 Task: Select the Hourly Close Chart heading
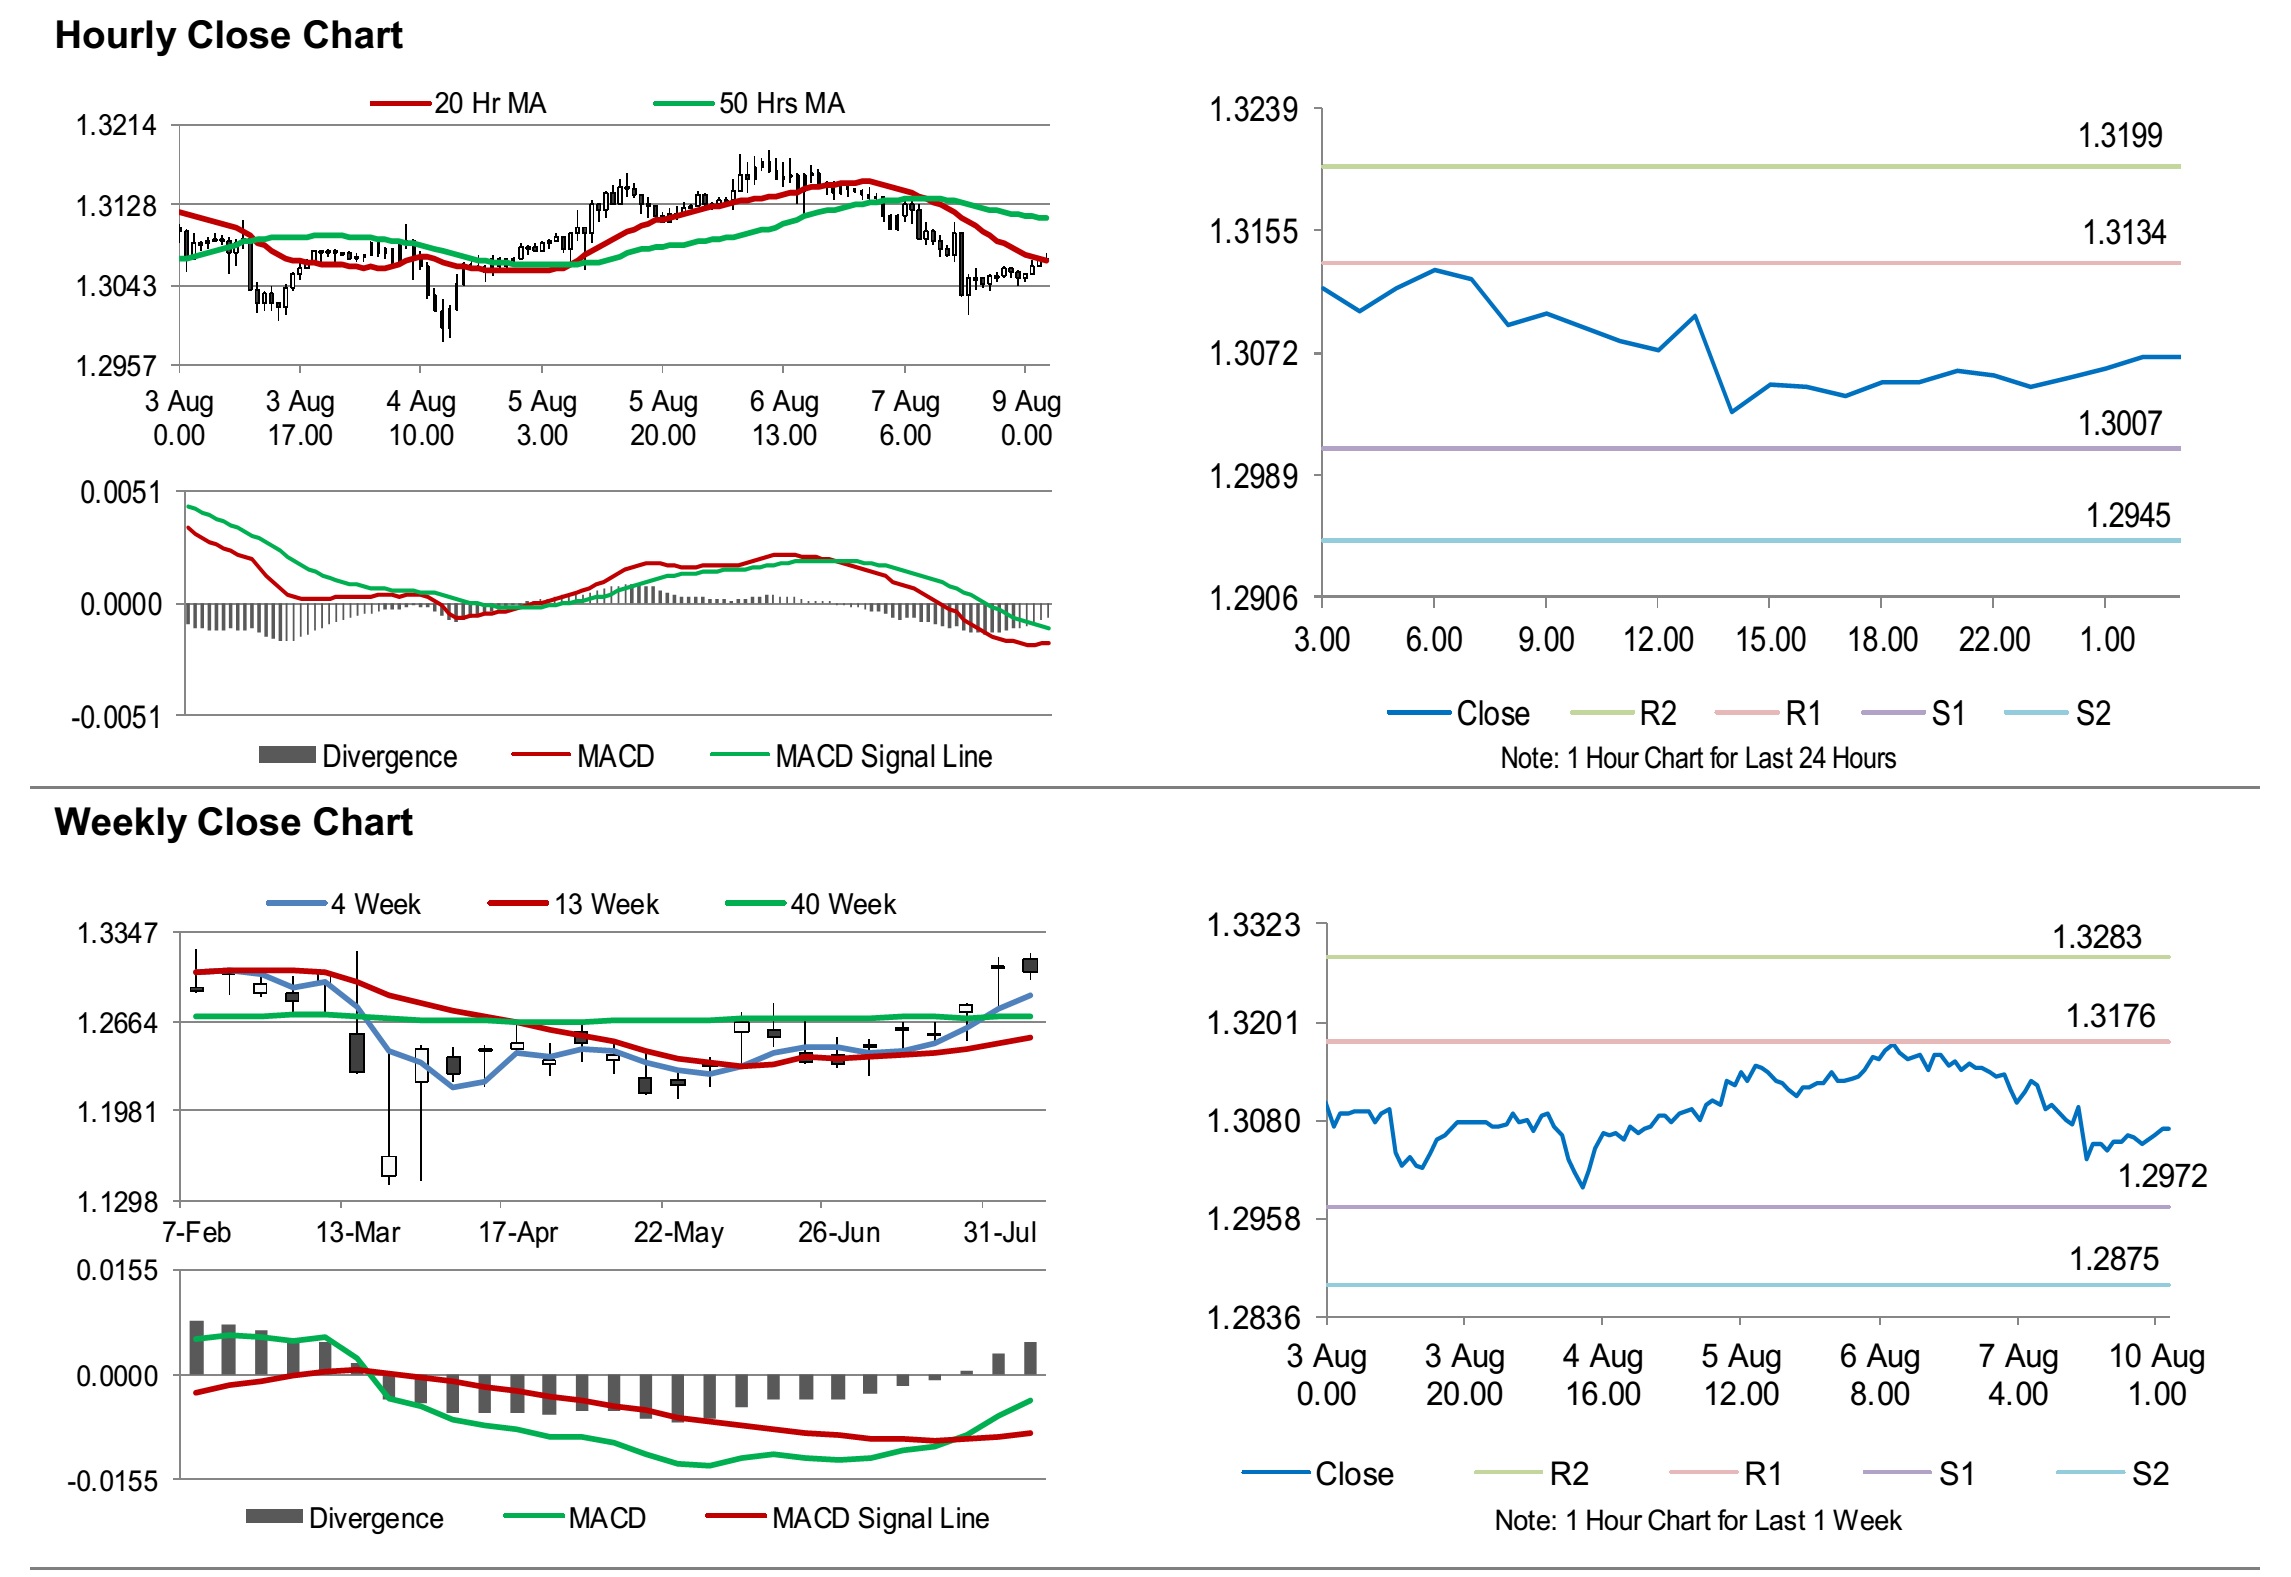pyautogui.click(x=228, y=35)
